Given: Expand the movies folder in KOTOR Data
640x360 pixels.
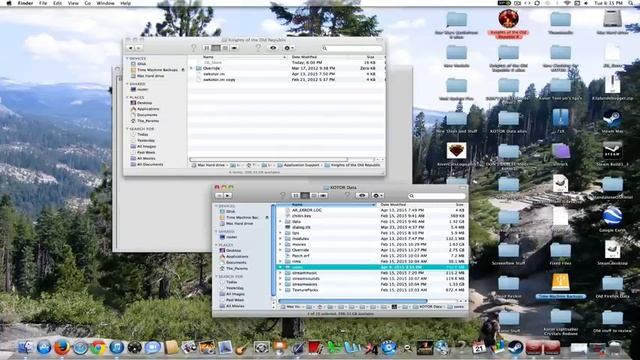Looking at the screenshot, I should [280, 244].
